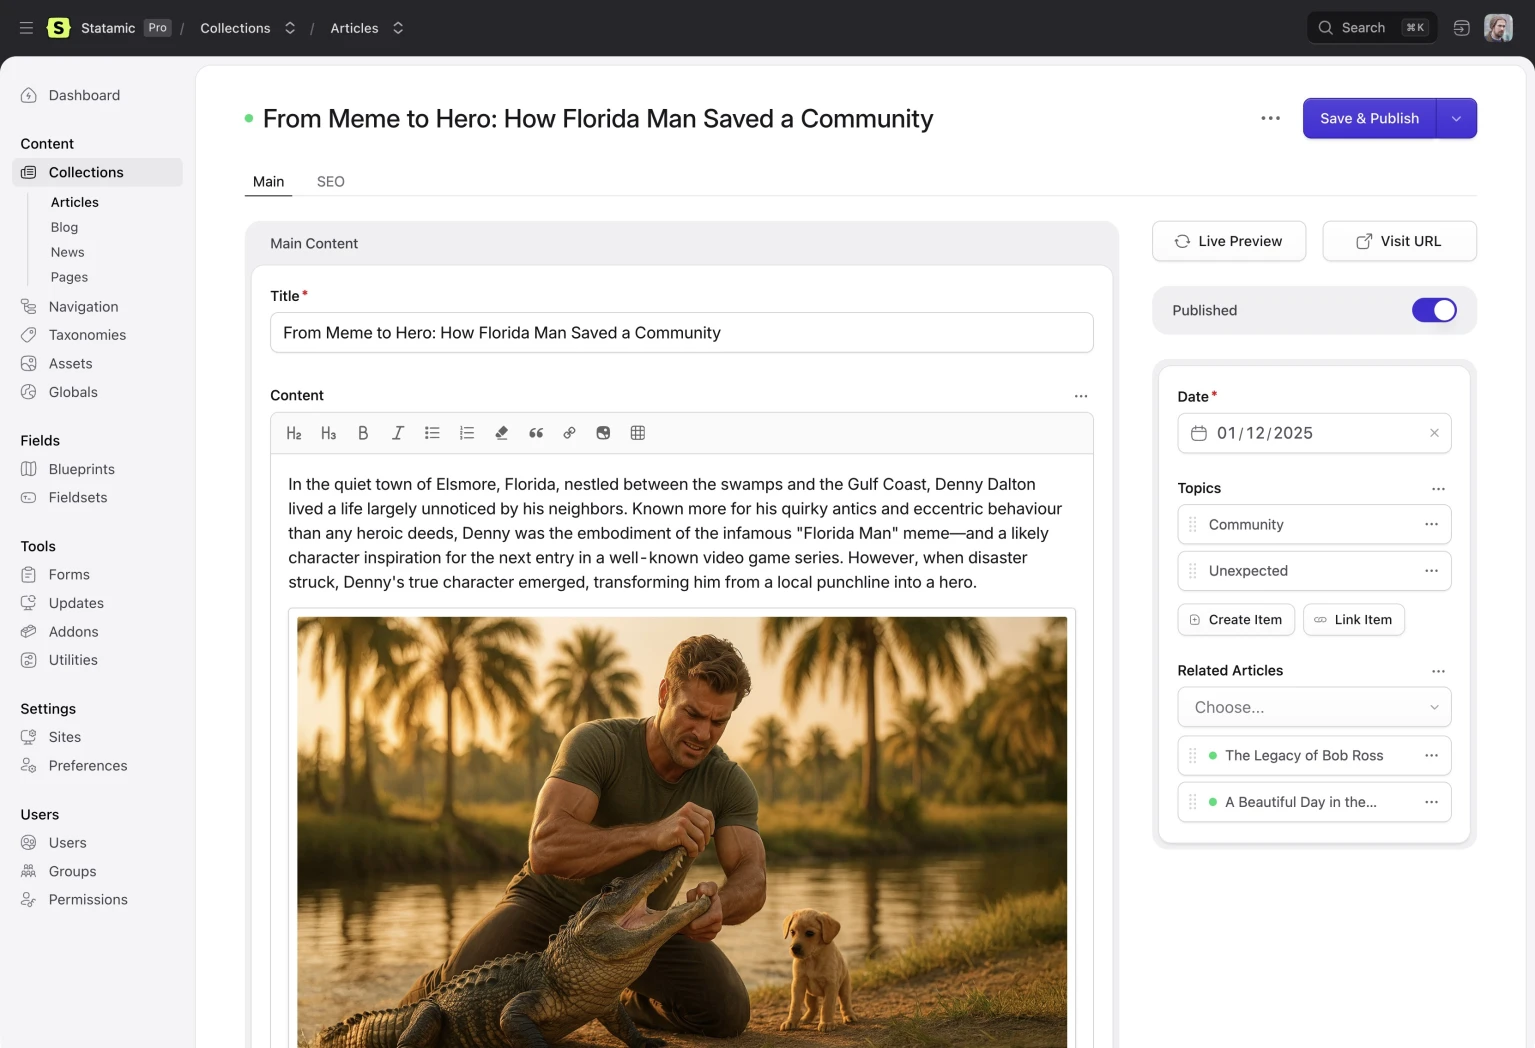1535x1048 pixels.
Task: Open the Save & Publish dropdown arrow
Action: tap(1456, 118)
